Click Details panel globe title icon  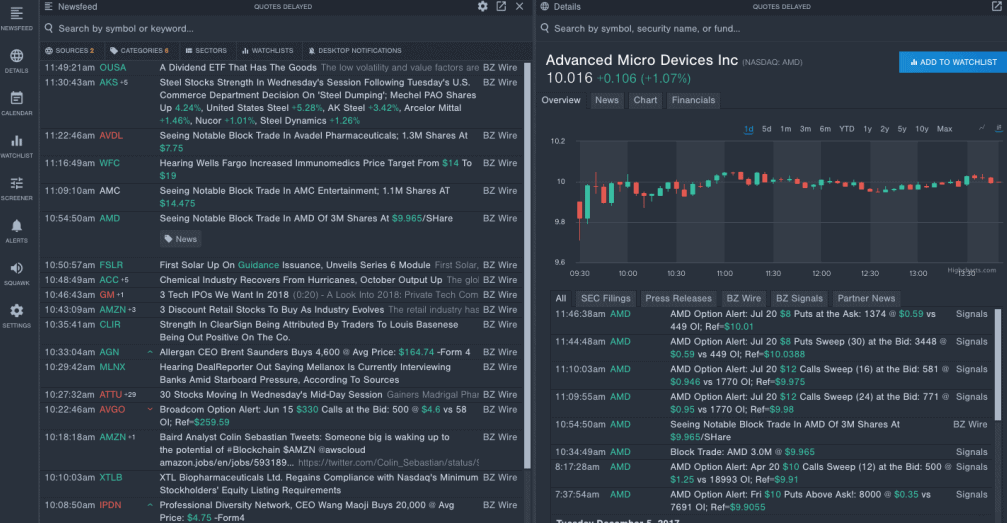tap(545, 6)
